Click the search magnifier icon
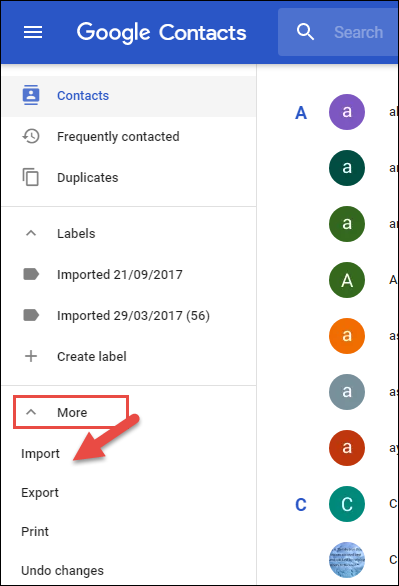399x586 pixels. [305, 32]
